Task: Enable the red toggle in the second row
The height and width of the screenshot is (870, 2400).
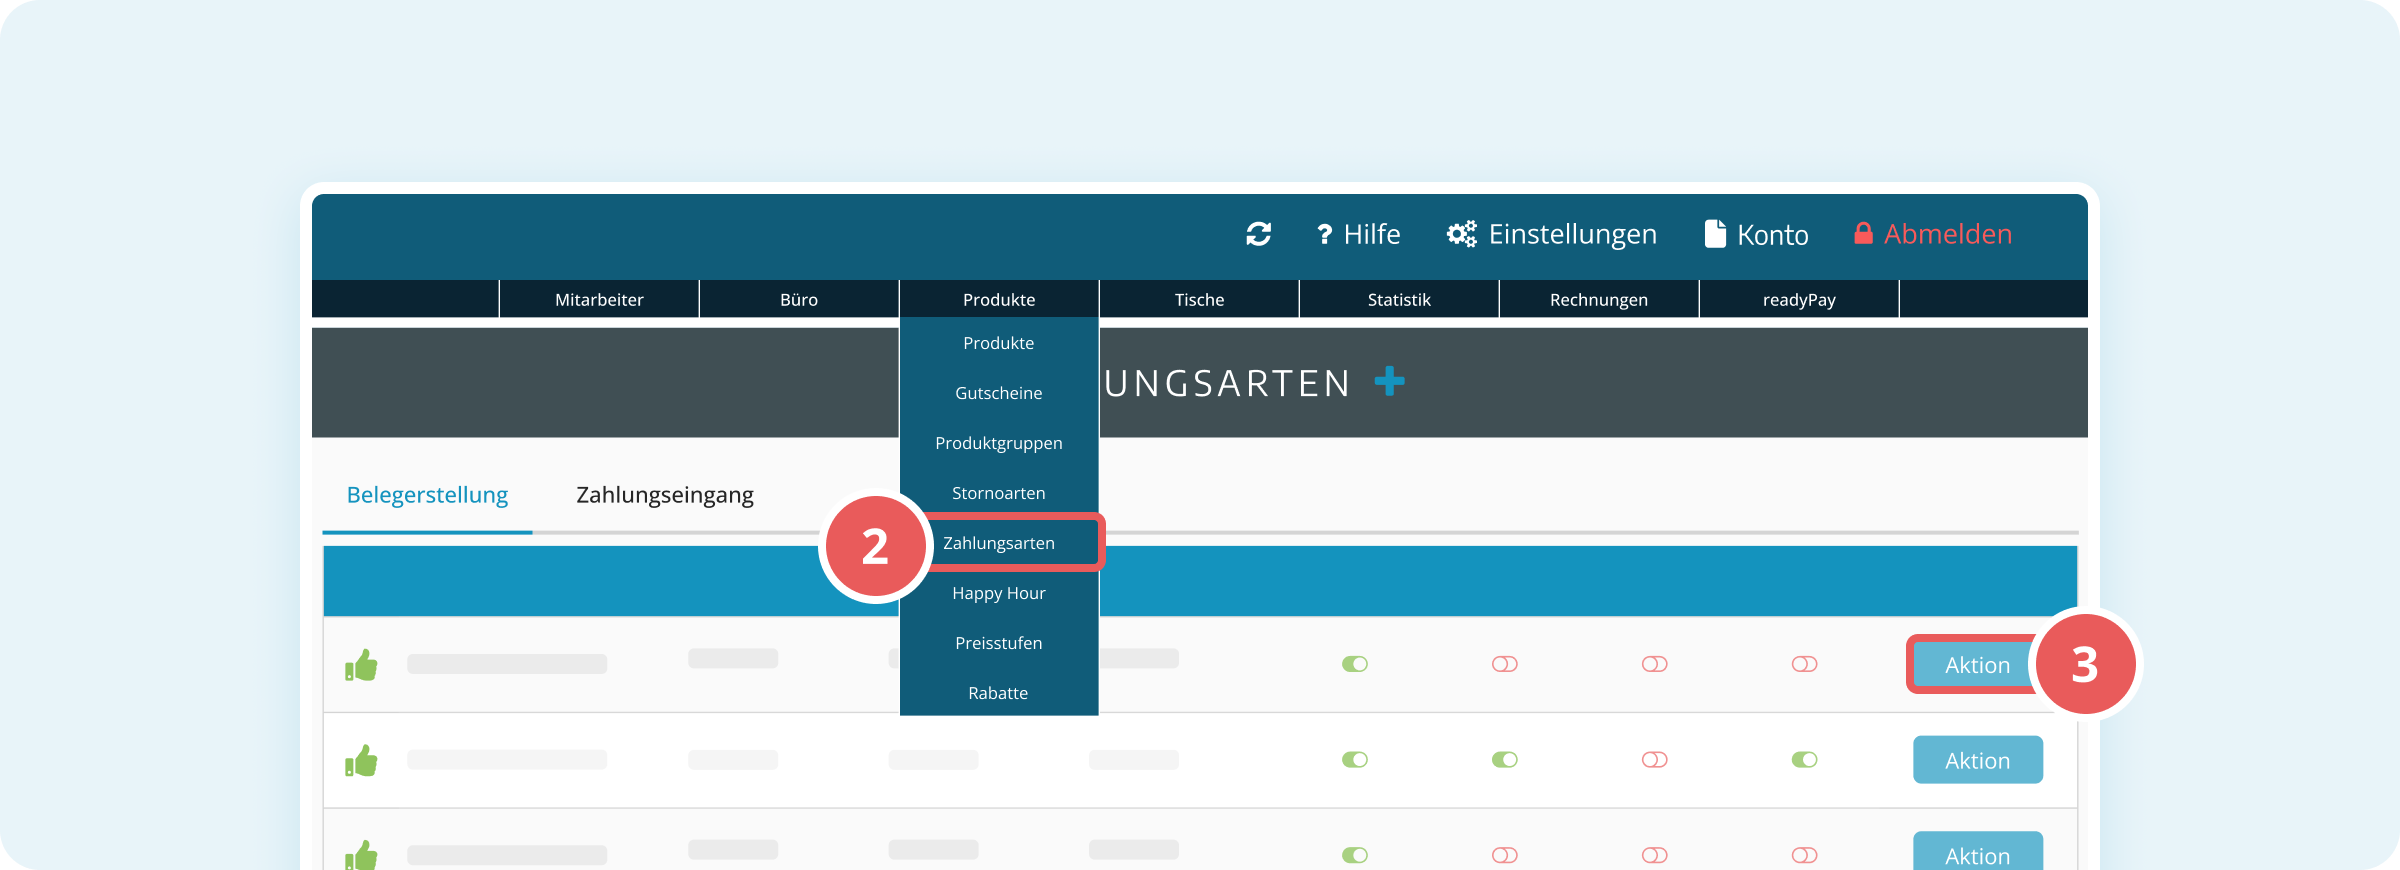Action: click(1655, 760)
